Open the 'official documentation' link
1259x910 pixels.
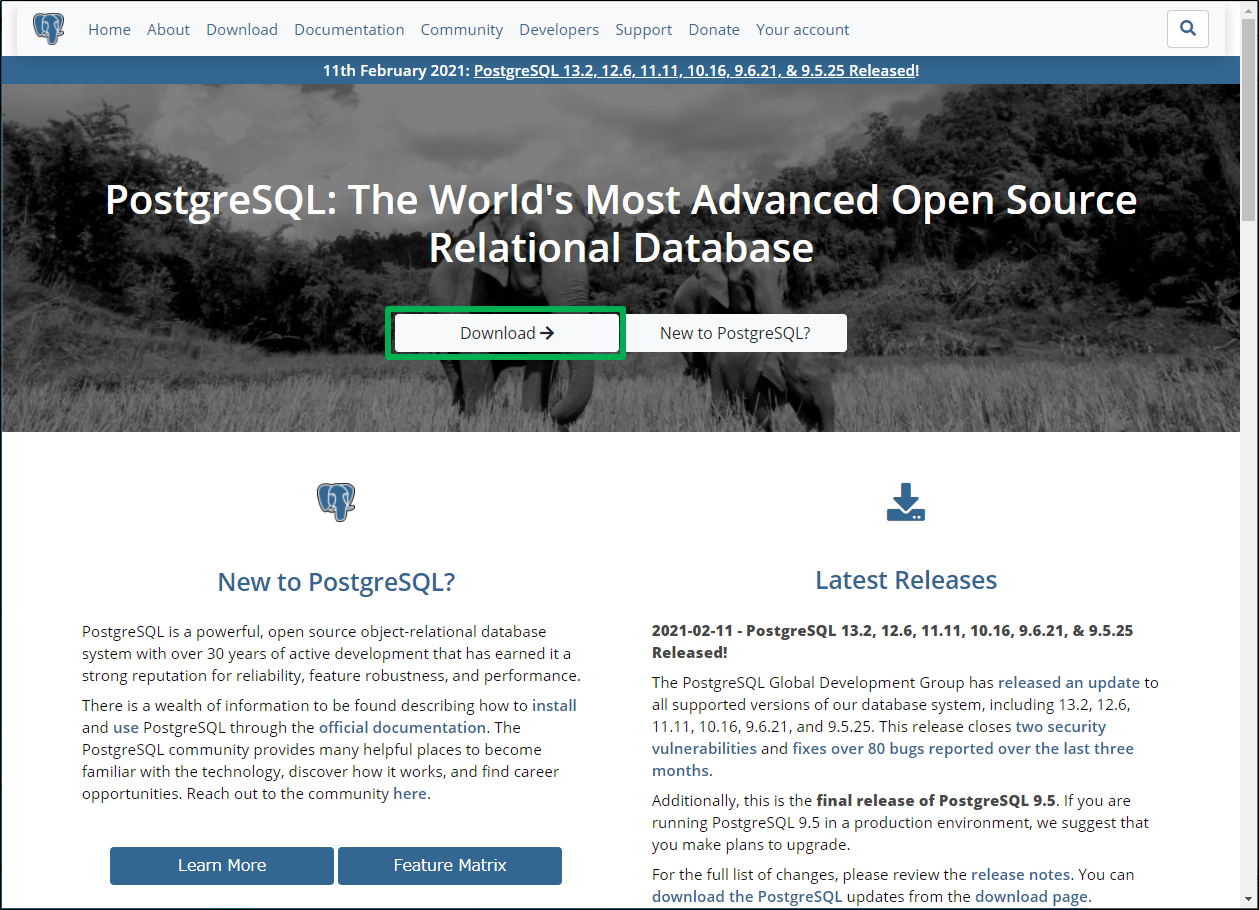click(402, 727)
